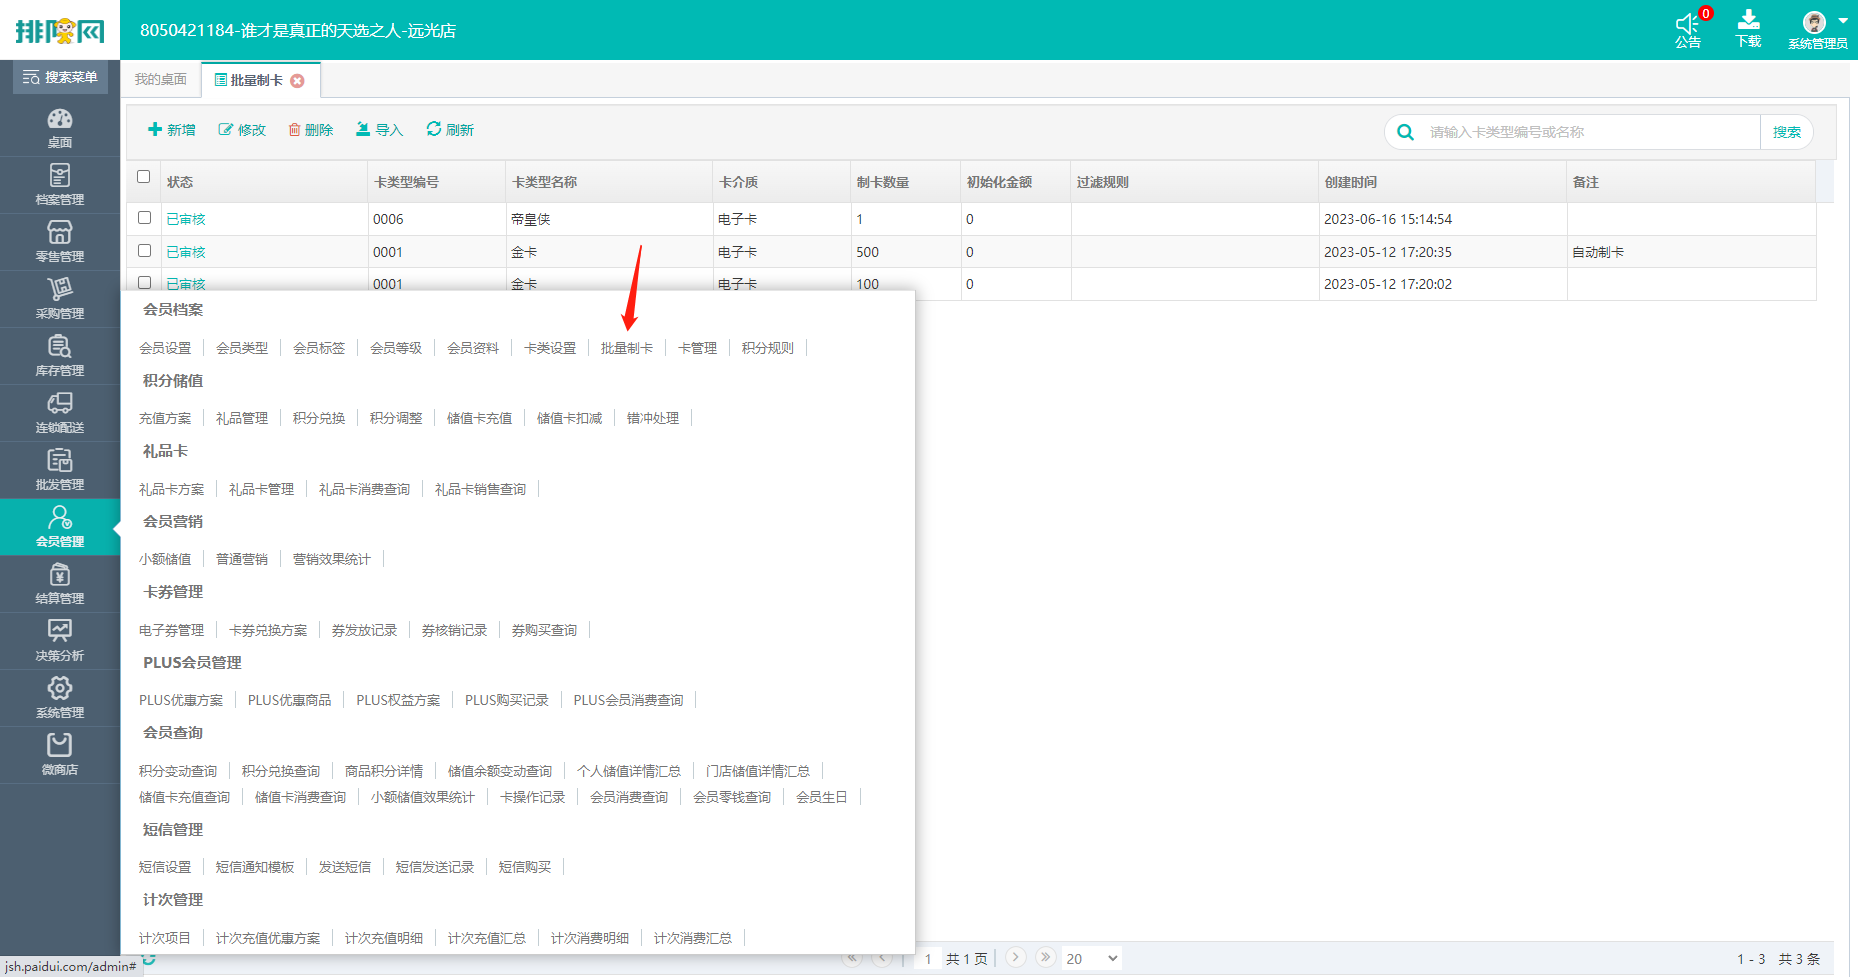Image resolution: width=1858 pixels, height=977 pixels.
Task: Open 错冲处理 menu item
Action: (653, 418)
